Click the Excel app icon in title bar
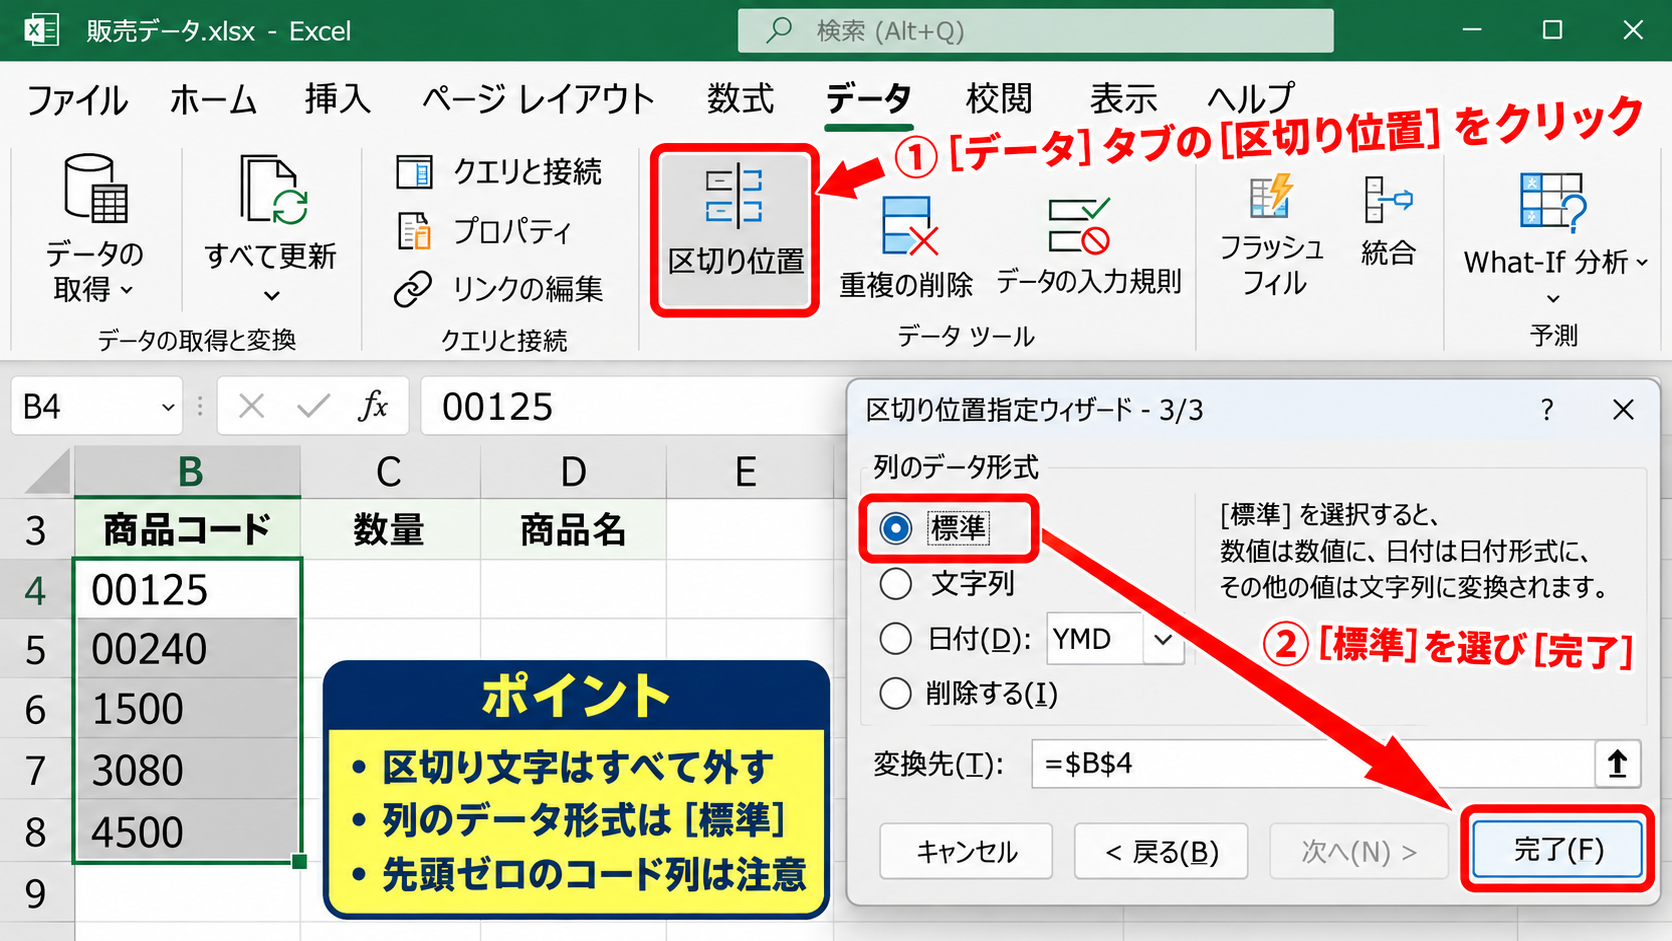 click(x=41, y=30)
